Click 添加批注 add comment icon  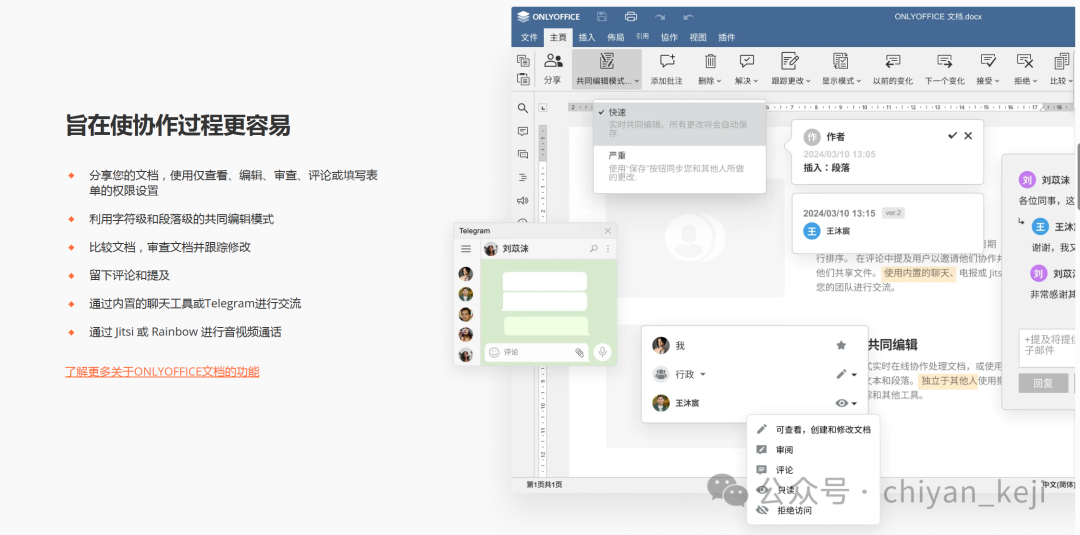[667, 61]
